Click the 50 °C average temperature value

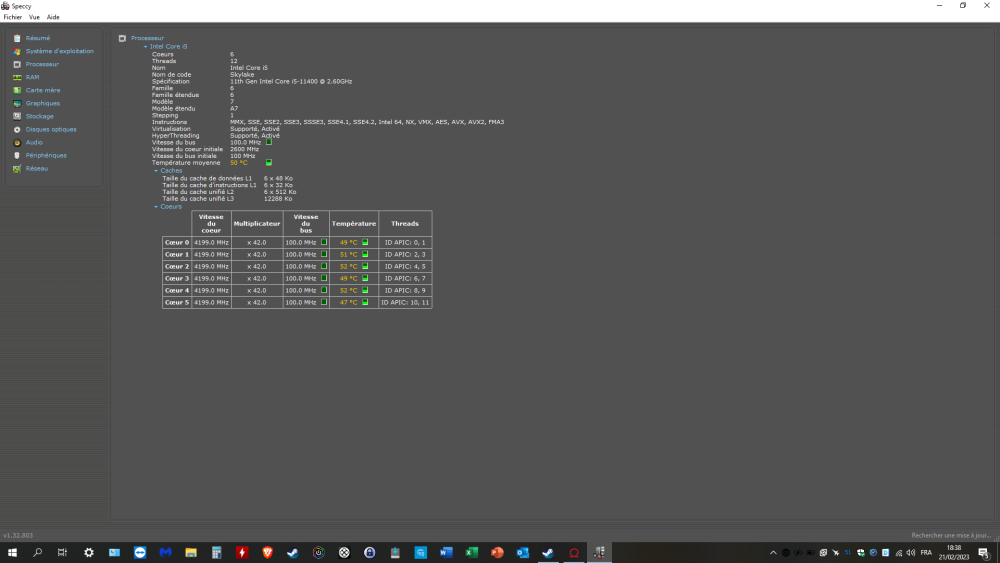(239, 163)
